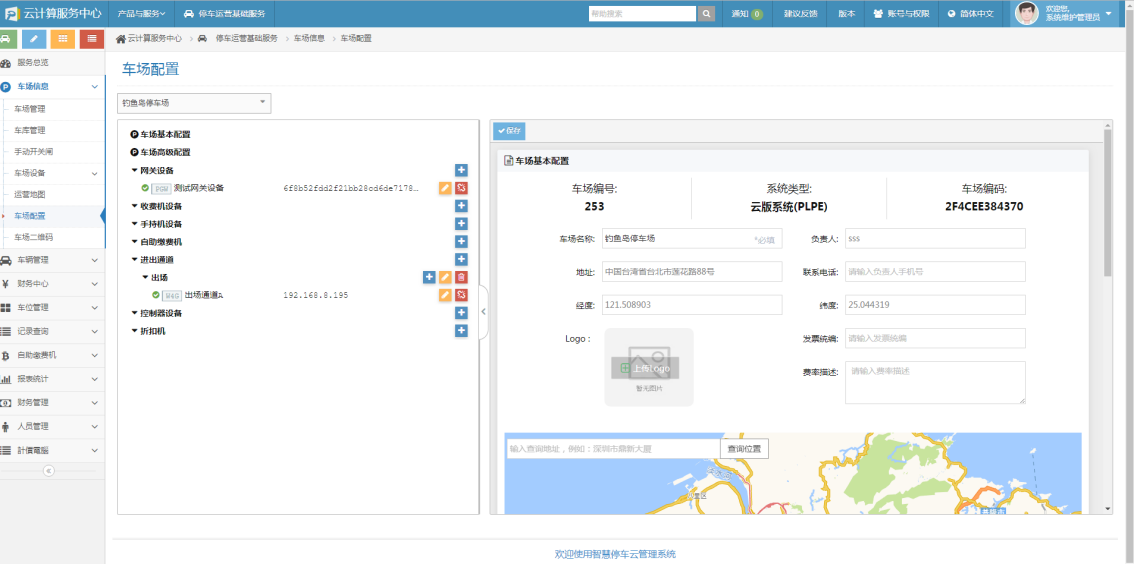Add a new 进出通道 with plus icon

(x=461, y=259)
